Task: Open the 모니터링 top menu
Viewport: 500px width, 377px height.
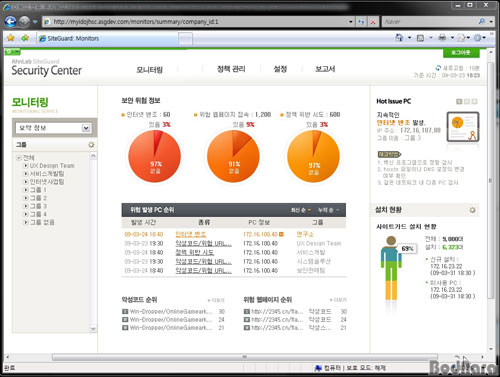Action: [149, 69]
